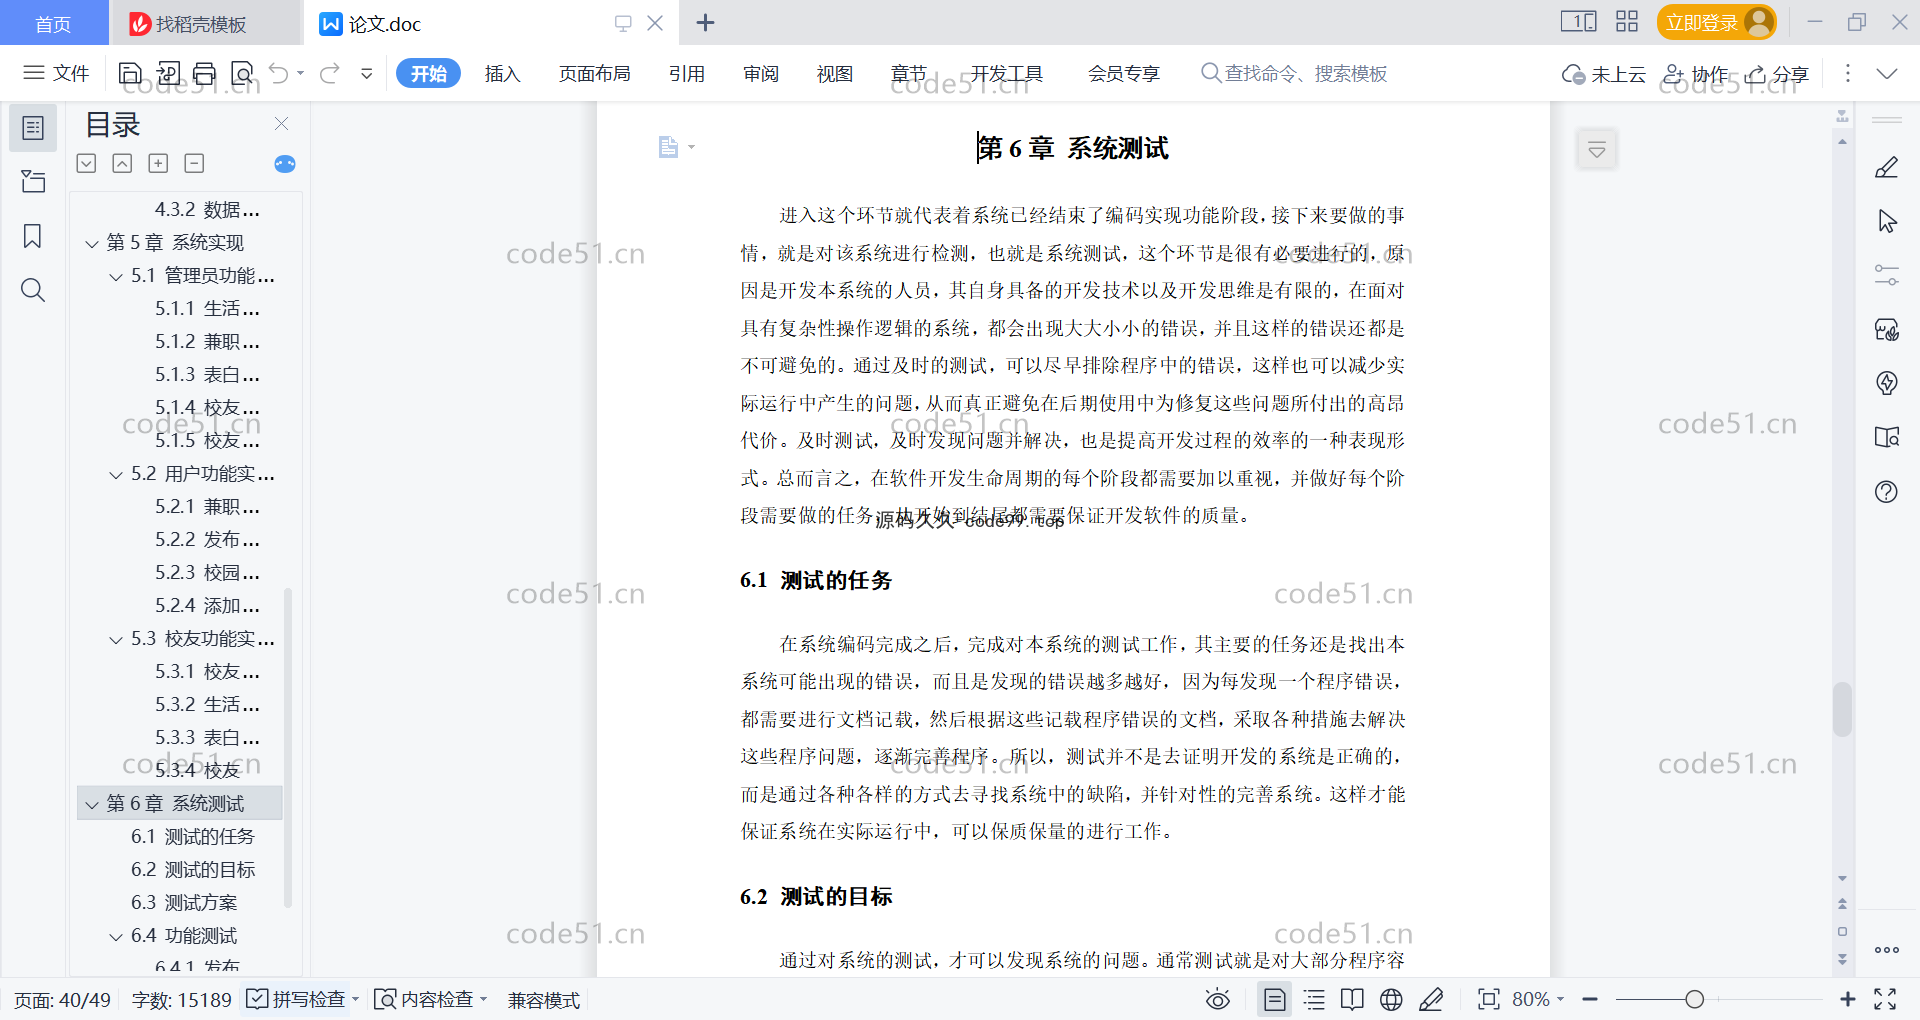1920x1020 pixels.
Task: Click the smart outline blue assistant icon
Action: (285, 164)
